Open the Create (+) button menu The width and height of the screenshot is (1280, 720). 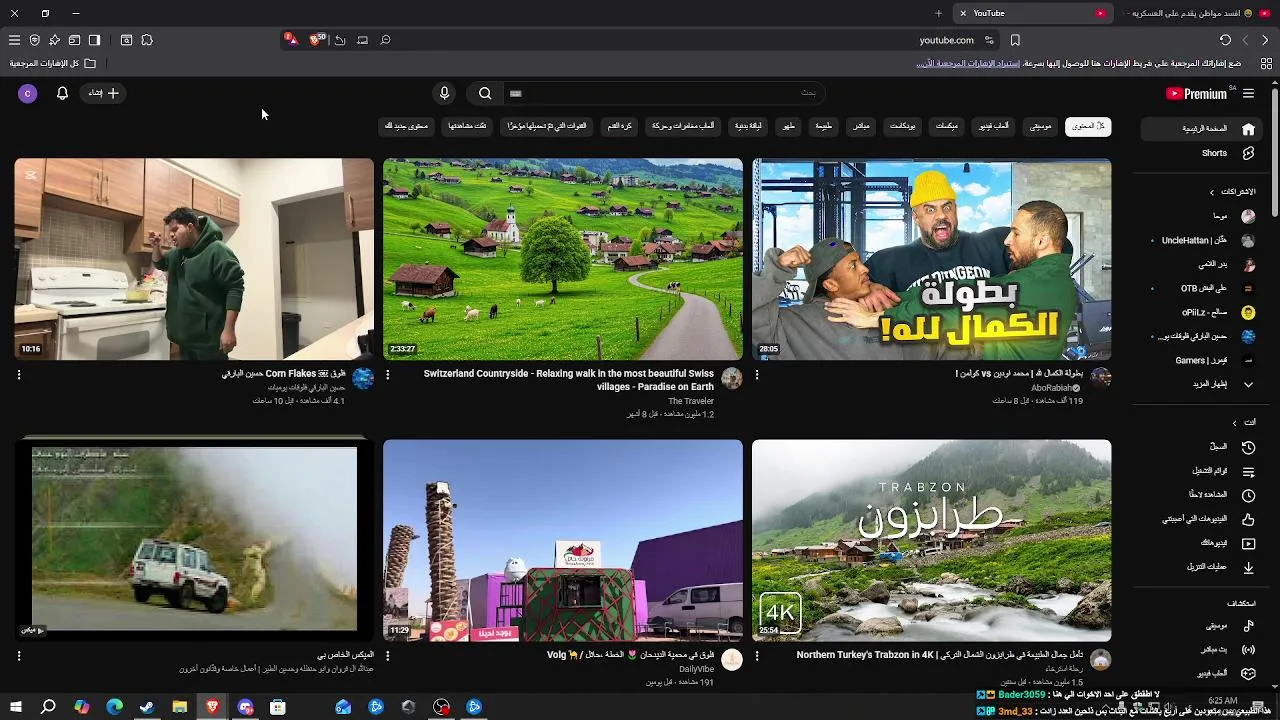point(104,93)
